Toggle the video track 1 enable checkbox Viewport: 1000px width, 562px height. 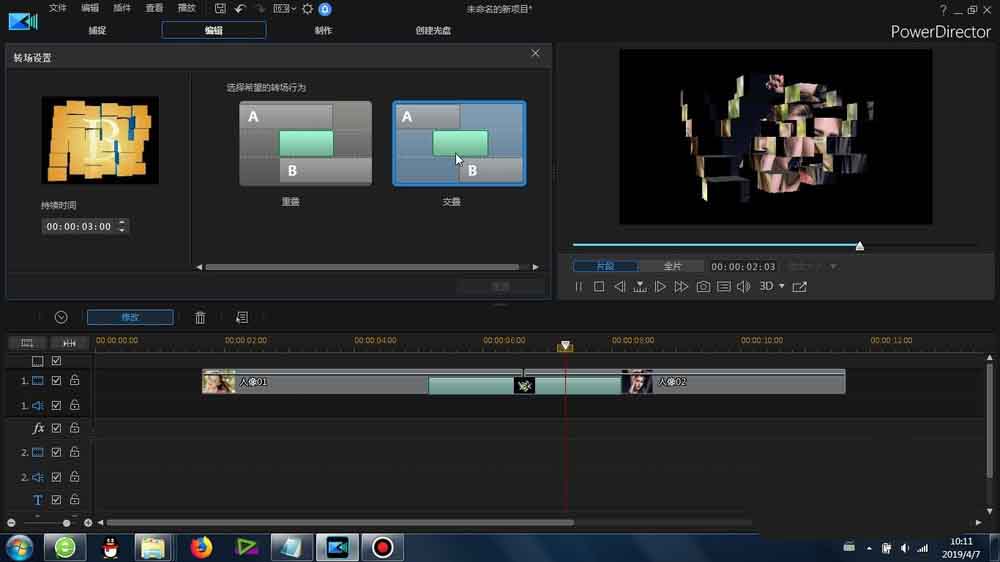coord(56,380)
